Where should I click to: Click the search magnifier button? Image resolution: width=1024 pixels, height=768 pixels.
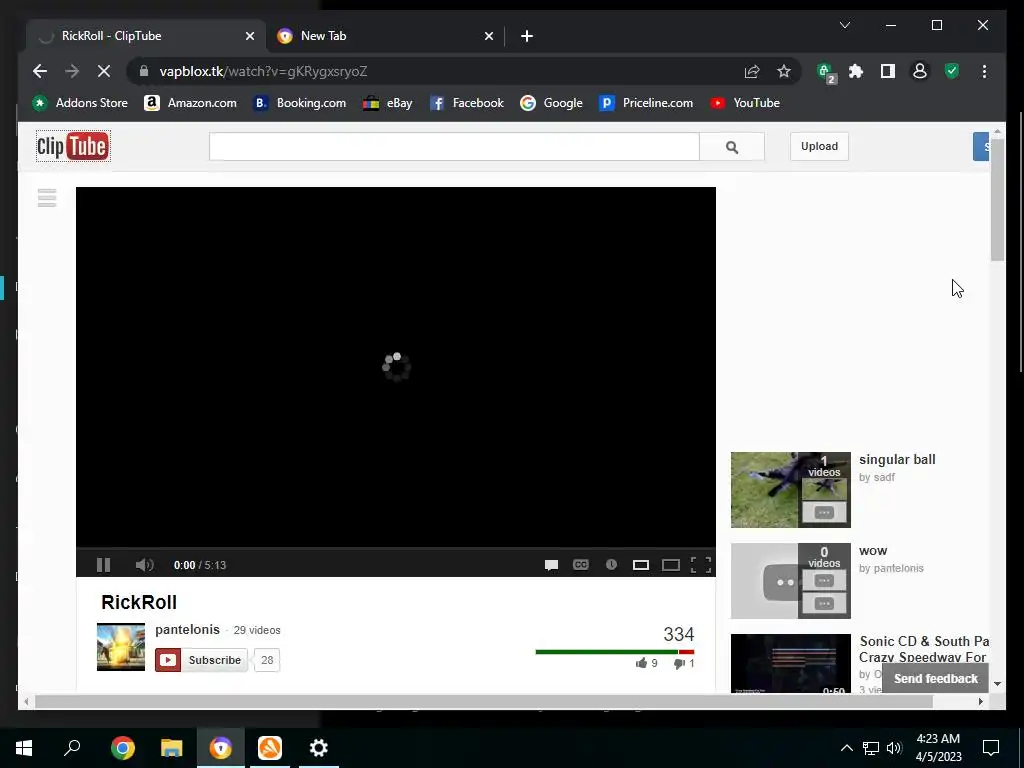(x=732, y=147)
